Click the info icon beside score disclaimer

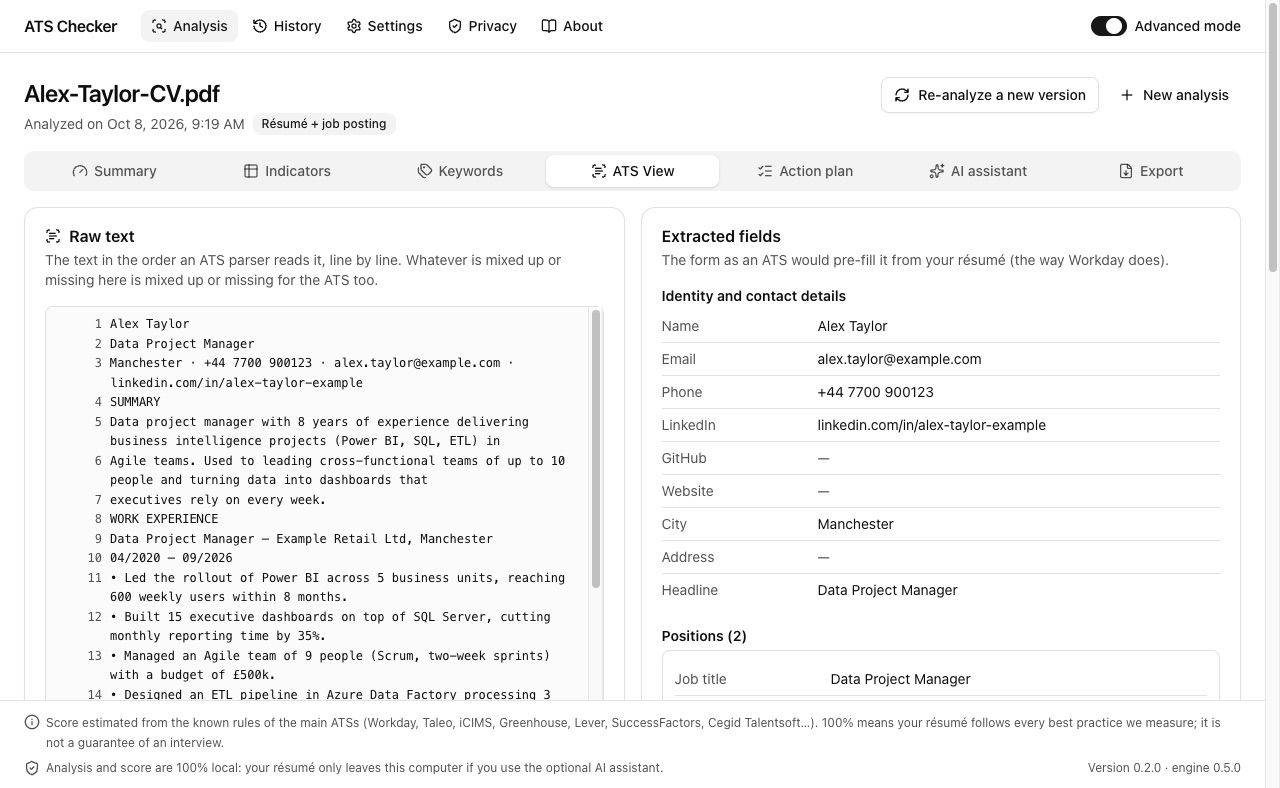tap(32, 723)
